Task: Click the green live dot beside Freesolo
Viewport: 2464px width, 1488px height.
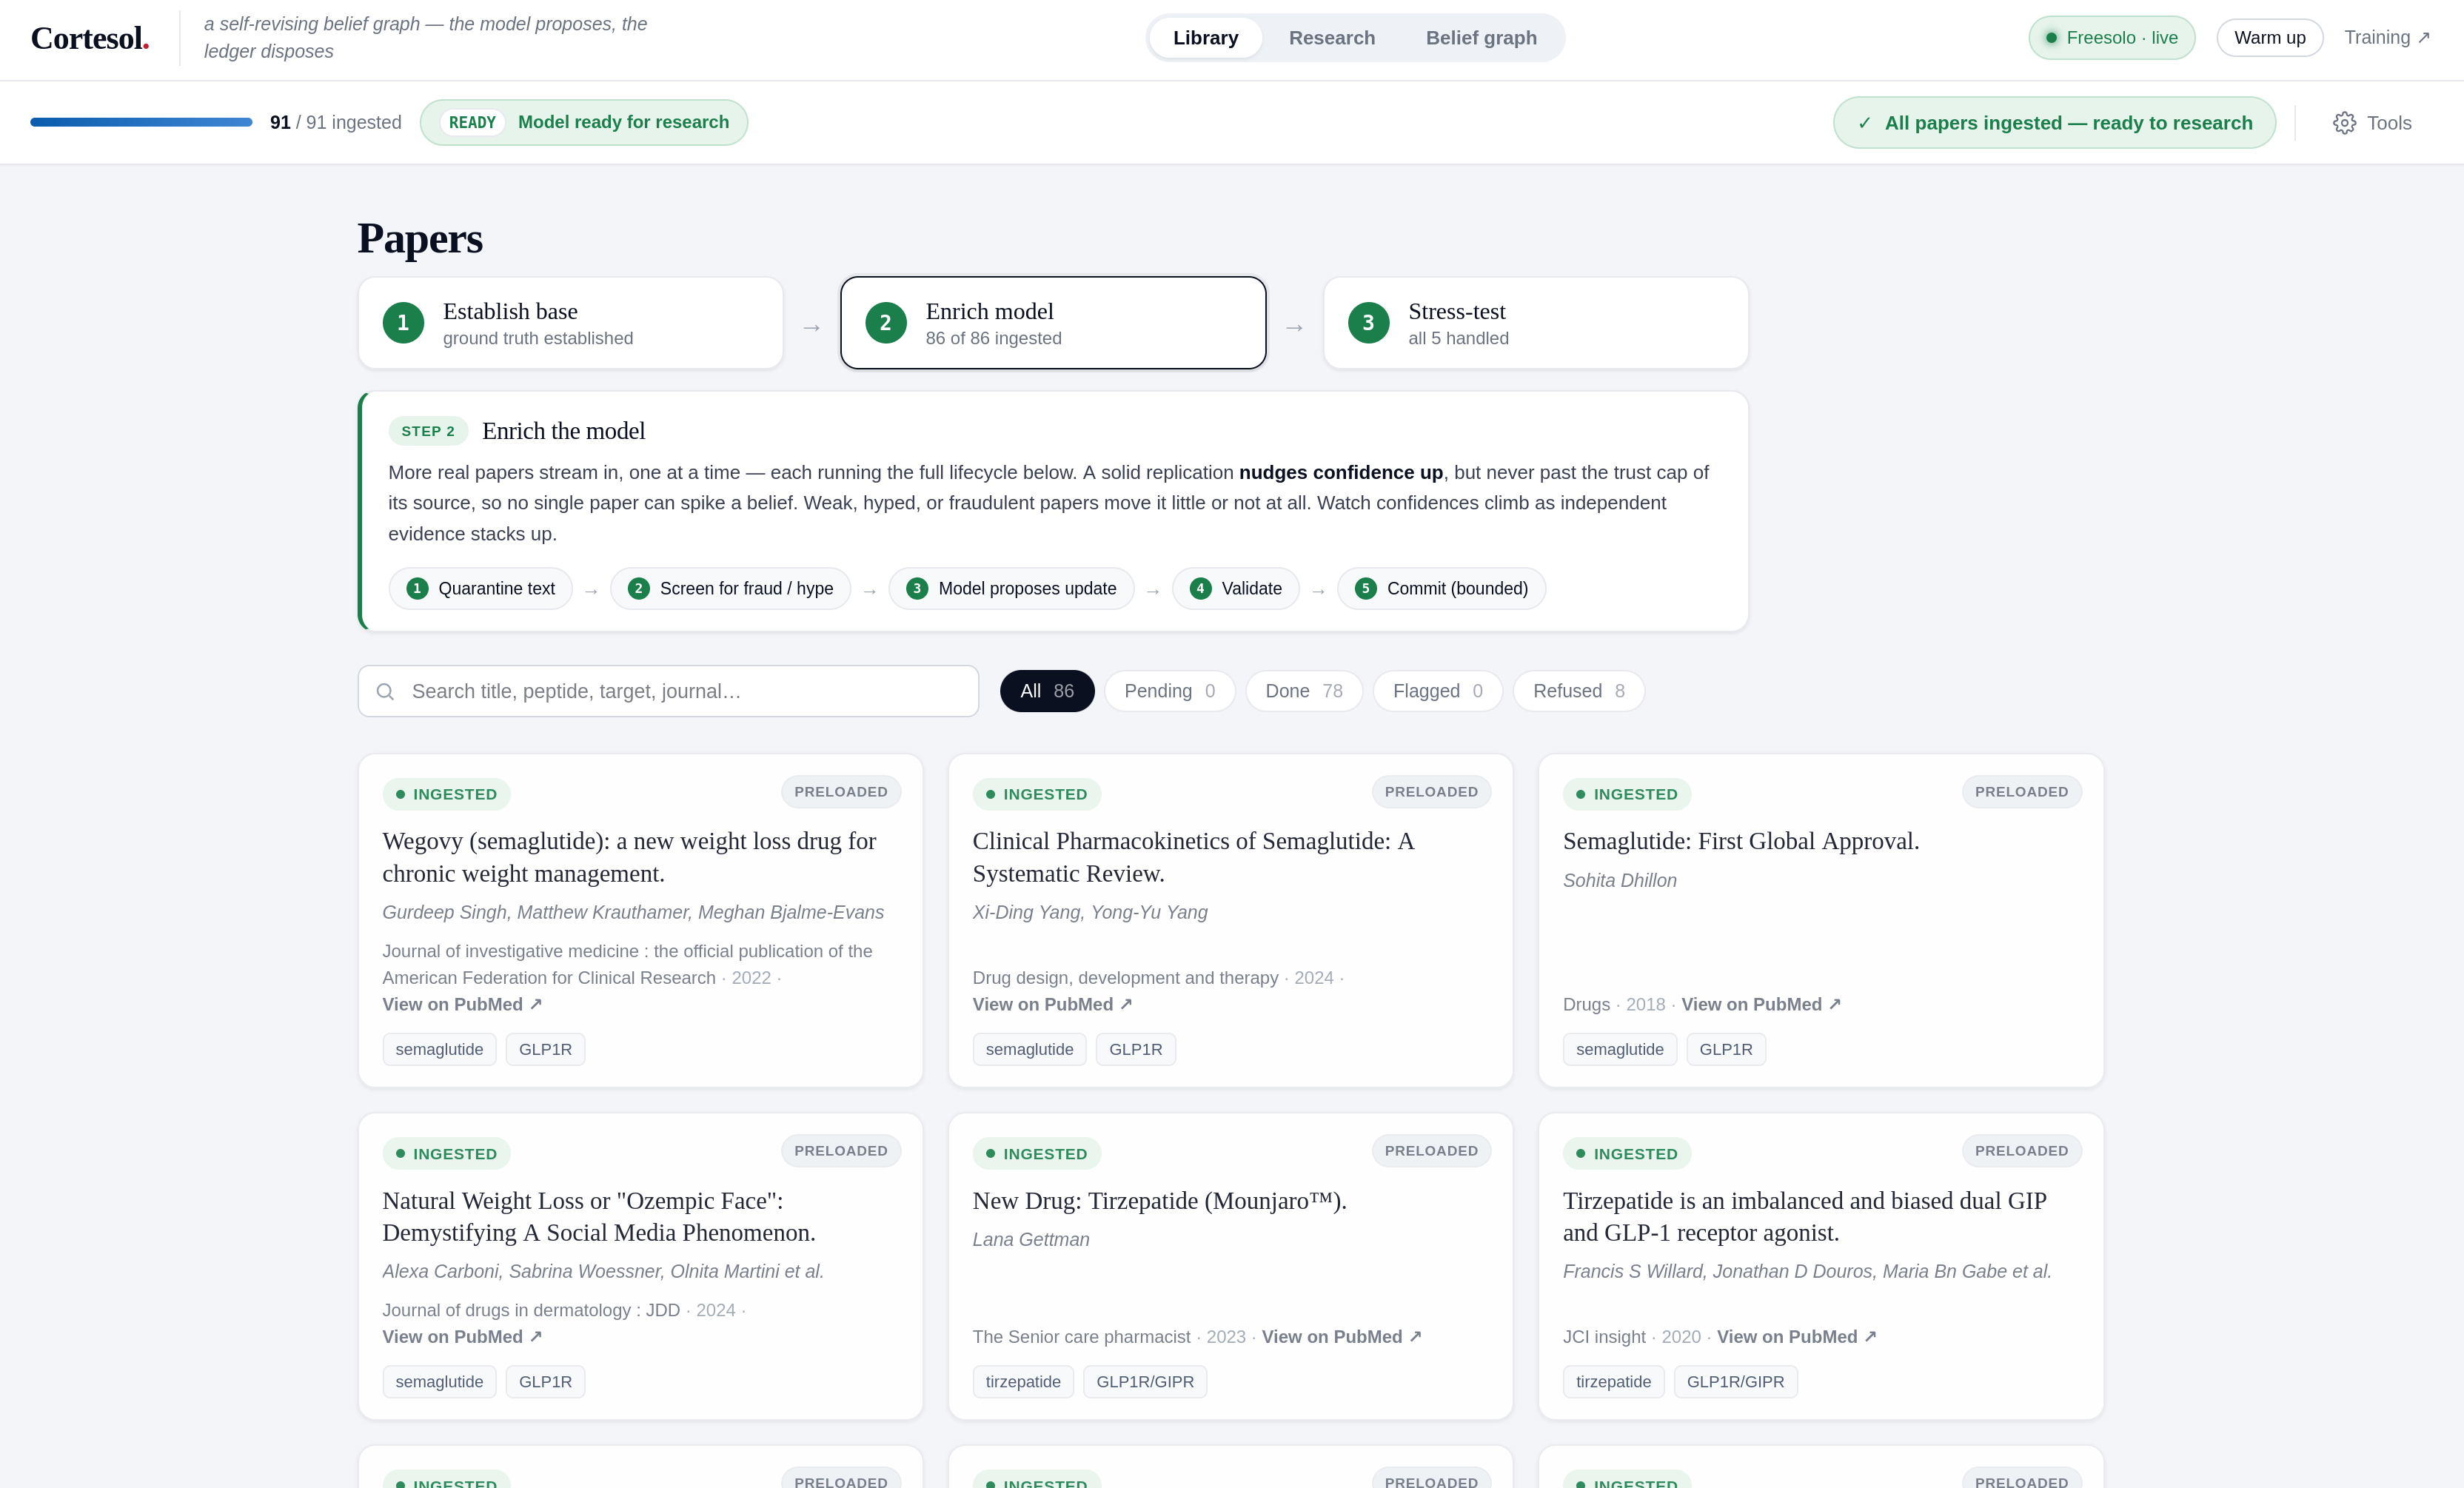Action: pyautogui.click(x=2051, y=38)
